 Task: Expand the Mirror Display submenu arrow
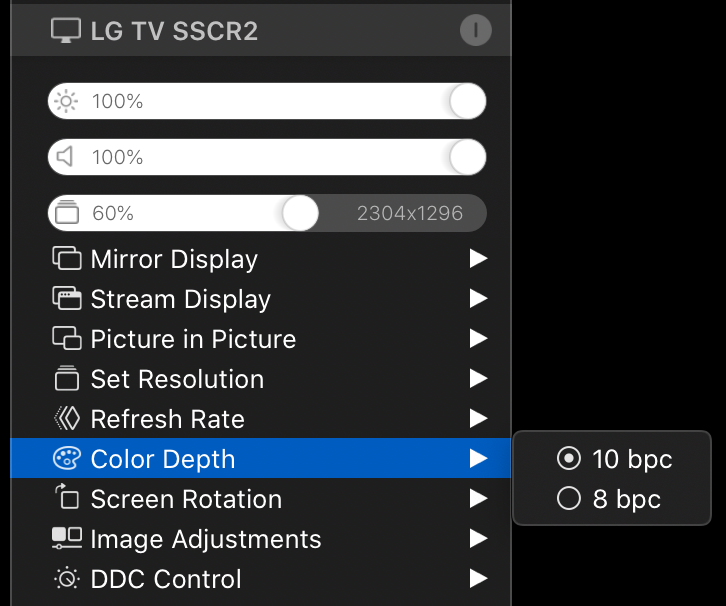478,259
